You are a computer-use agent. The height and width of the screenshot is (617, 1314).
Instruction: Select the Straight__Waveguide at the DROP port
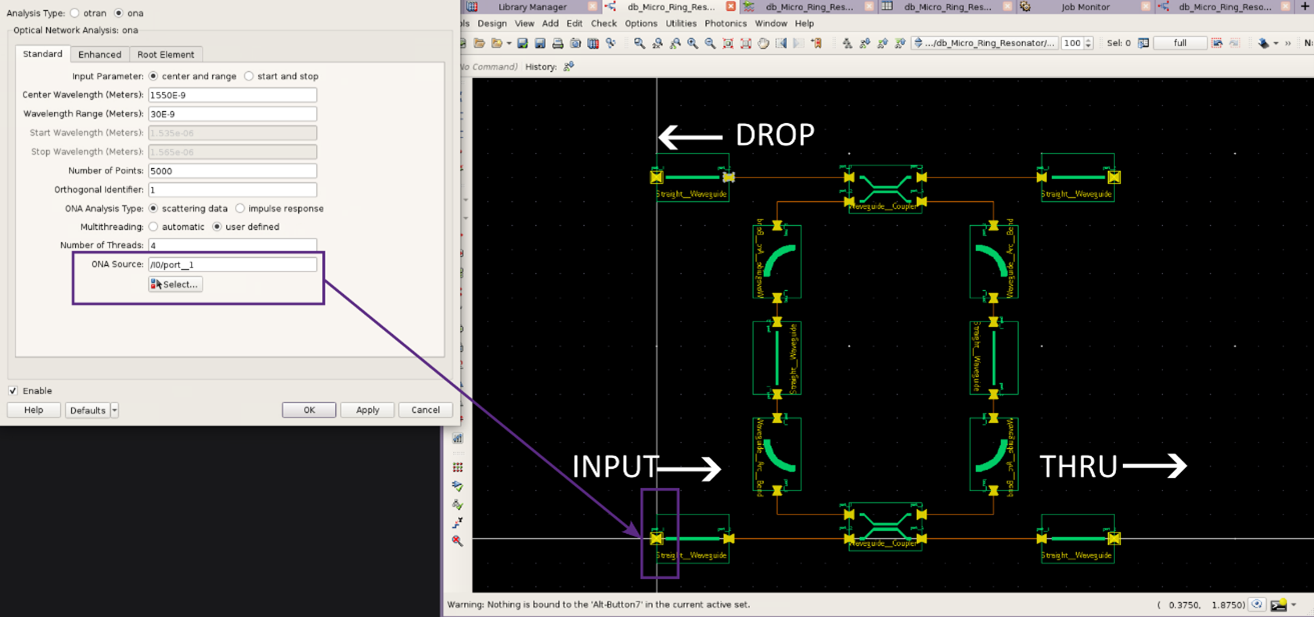click(x=692, y=178)
